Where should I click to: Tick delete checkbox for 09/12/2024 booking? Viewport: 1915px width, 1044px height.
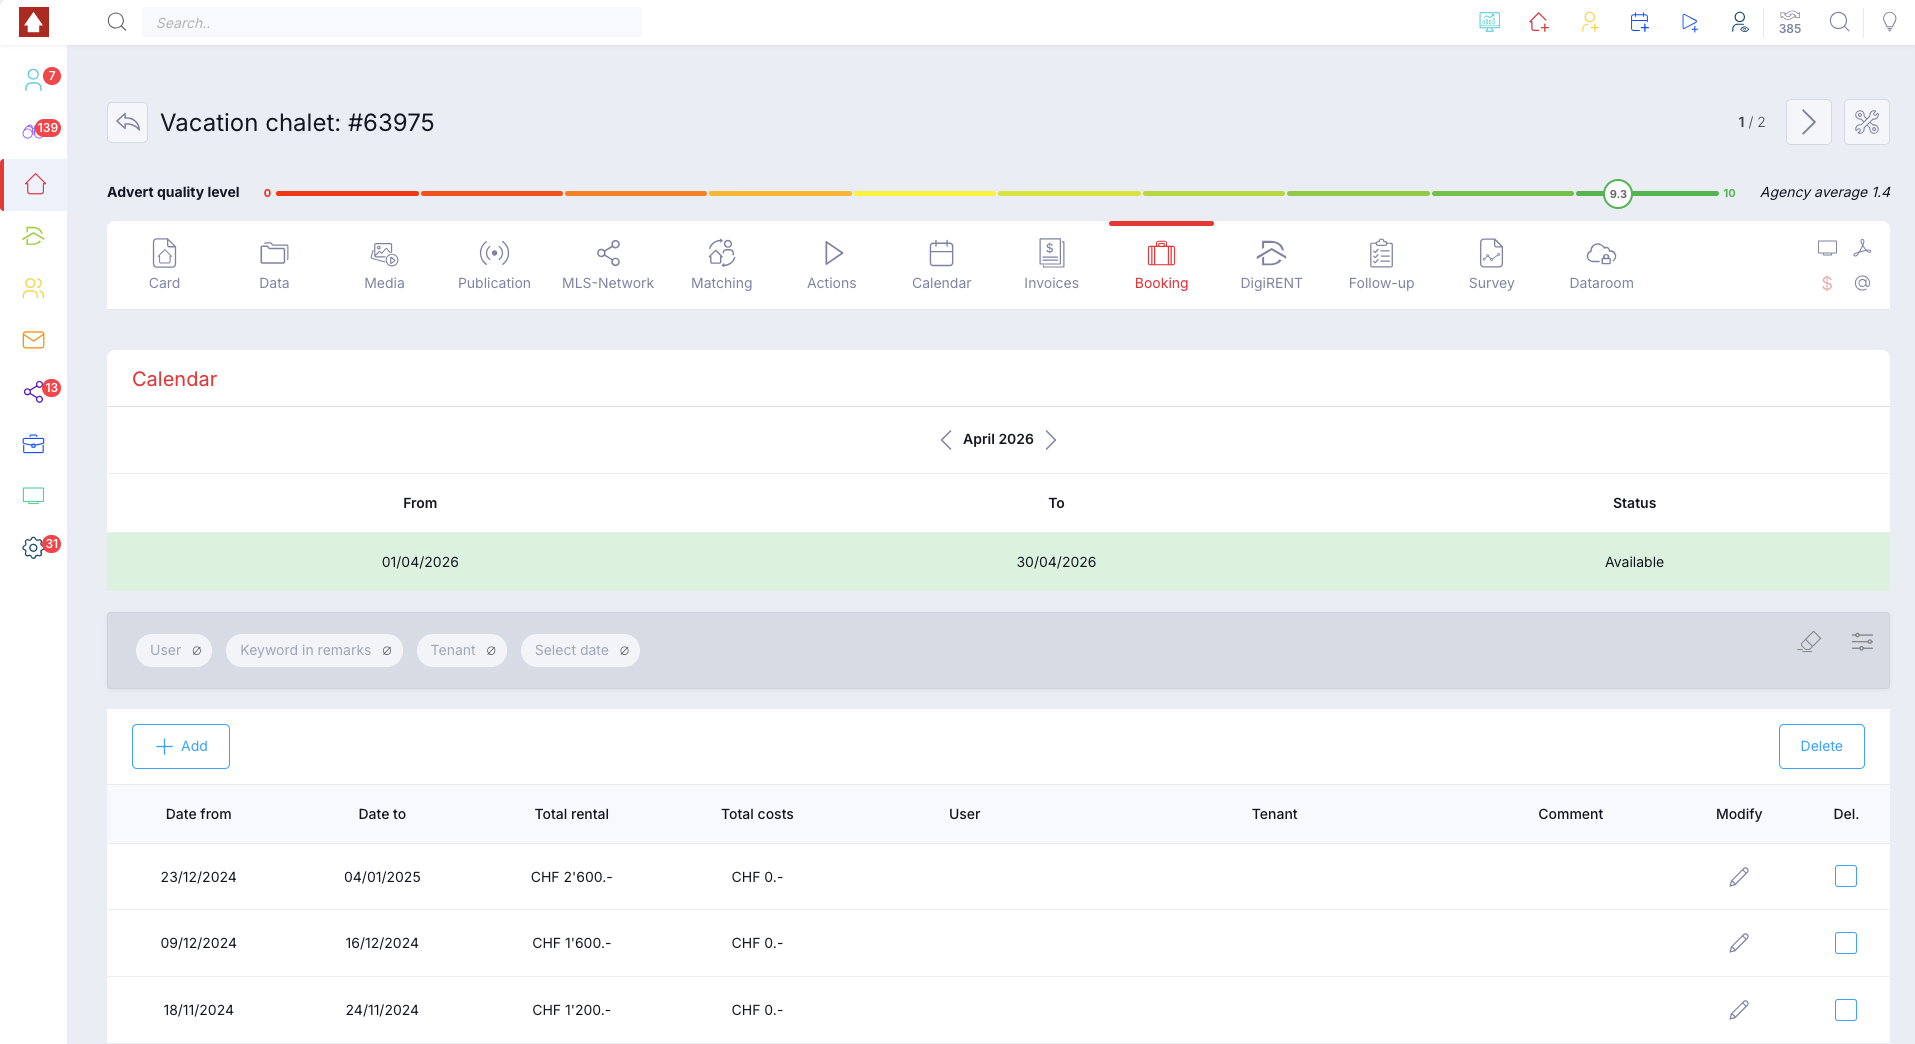click(1846, 943)
